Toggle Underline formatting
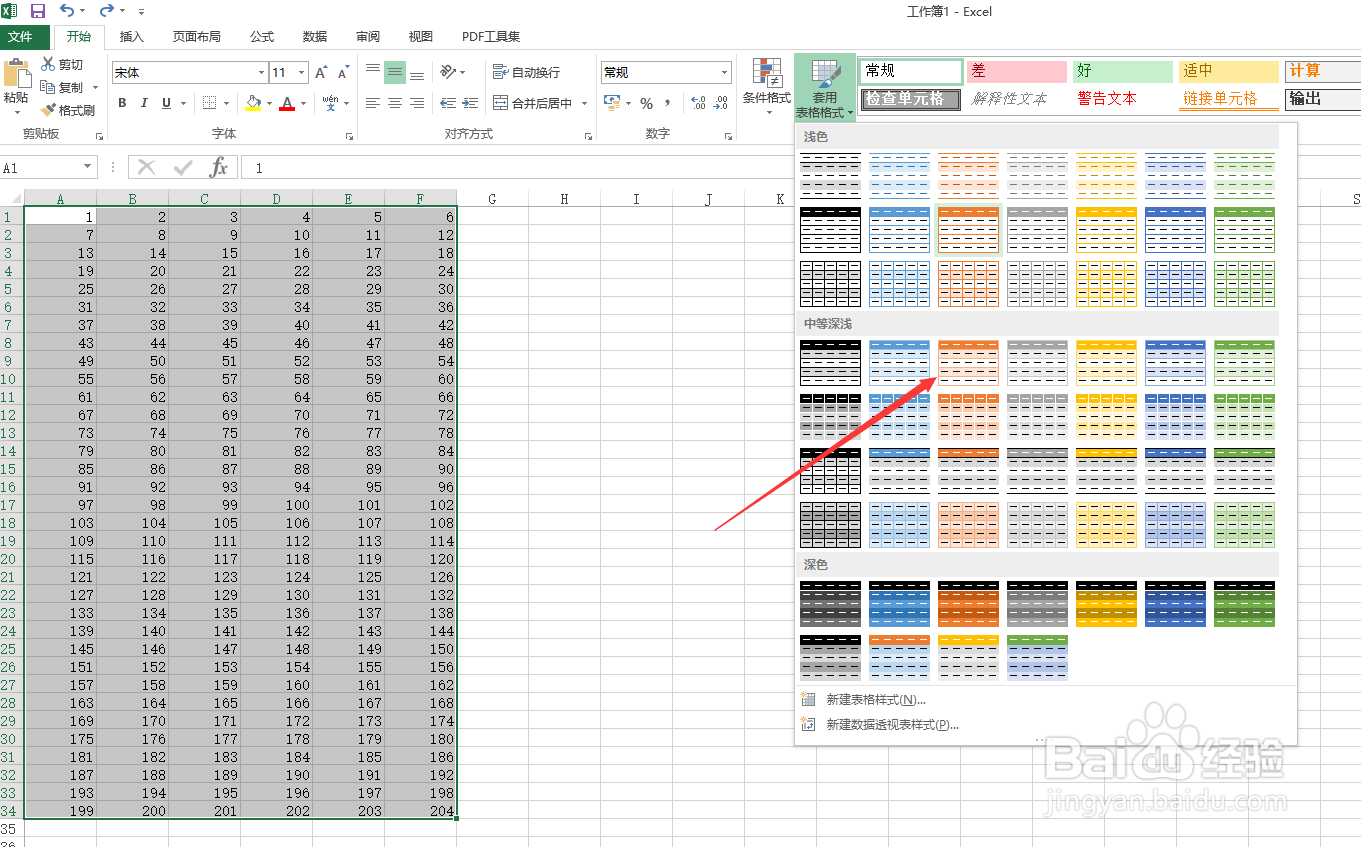1361x847 pixels. [166, 103]
